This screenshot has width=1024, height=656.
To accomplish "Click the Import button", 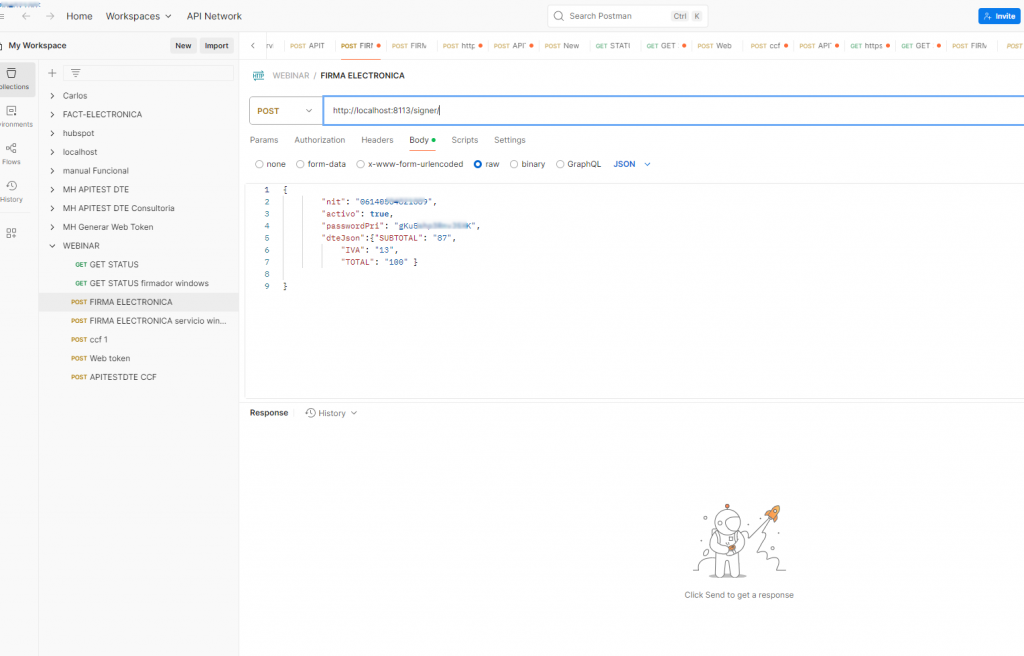I will pos(216,46).
